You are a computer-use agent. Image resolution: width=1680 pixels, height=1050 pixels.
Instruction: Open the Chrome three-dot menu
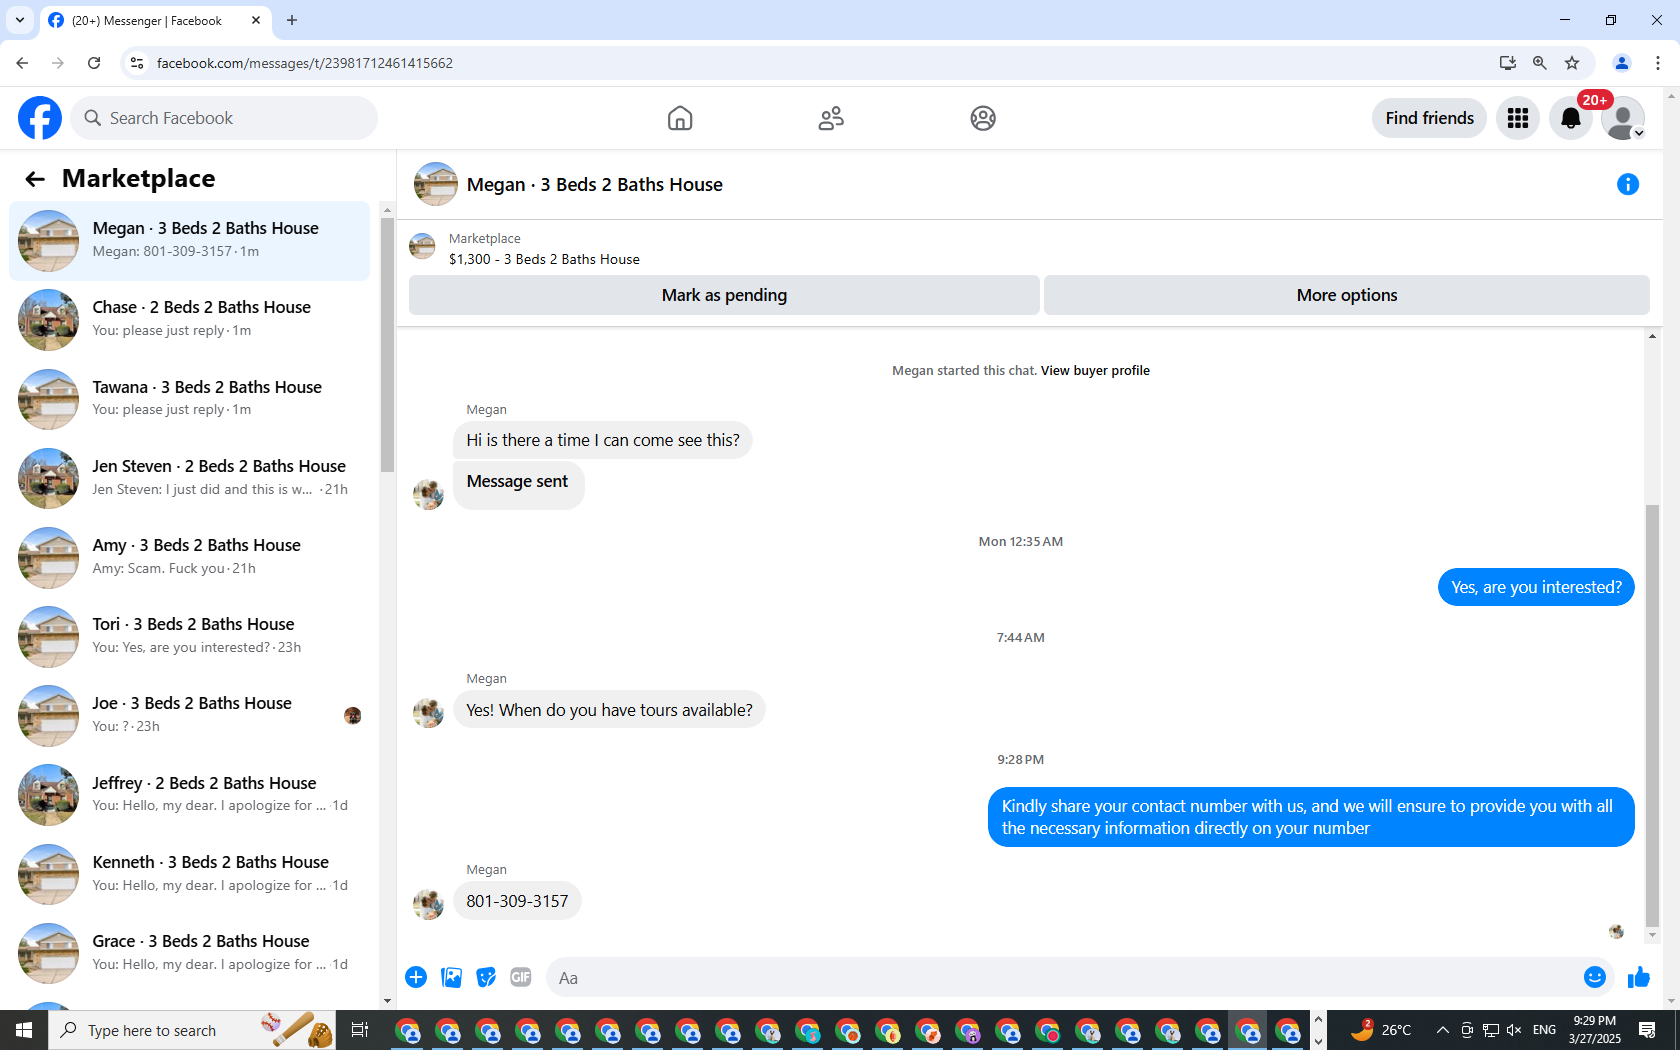[1658, 63]
